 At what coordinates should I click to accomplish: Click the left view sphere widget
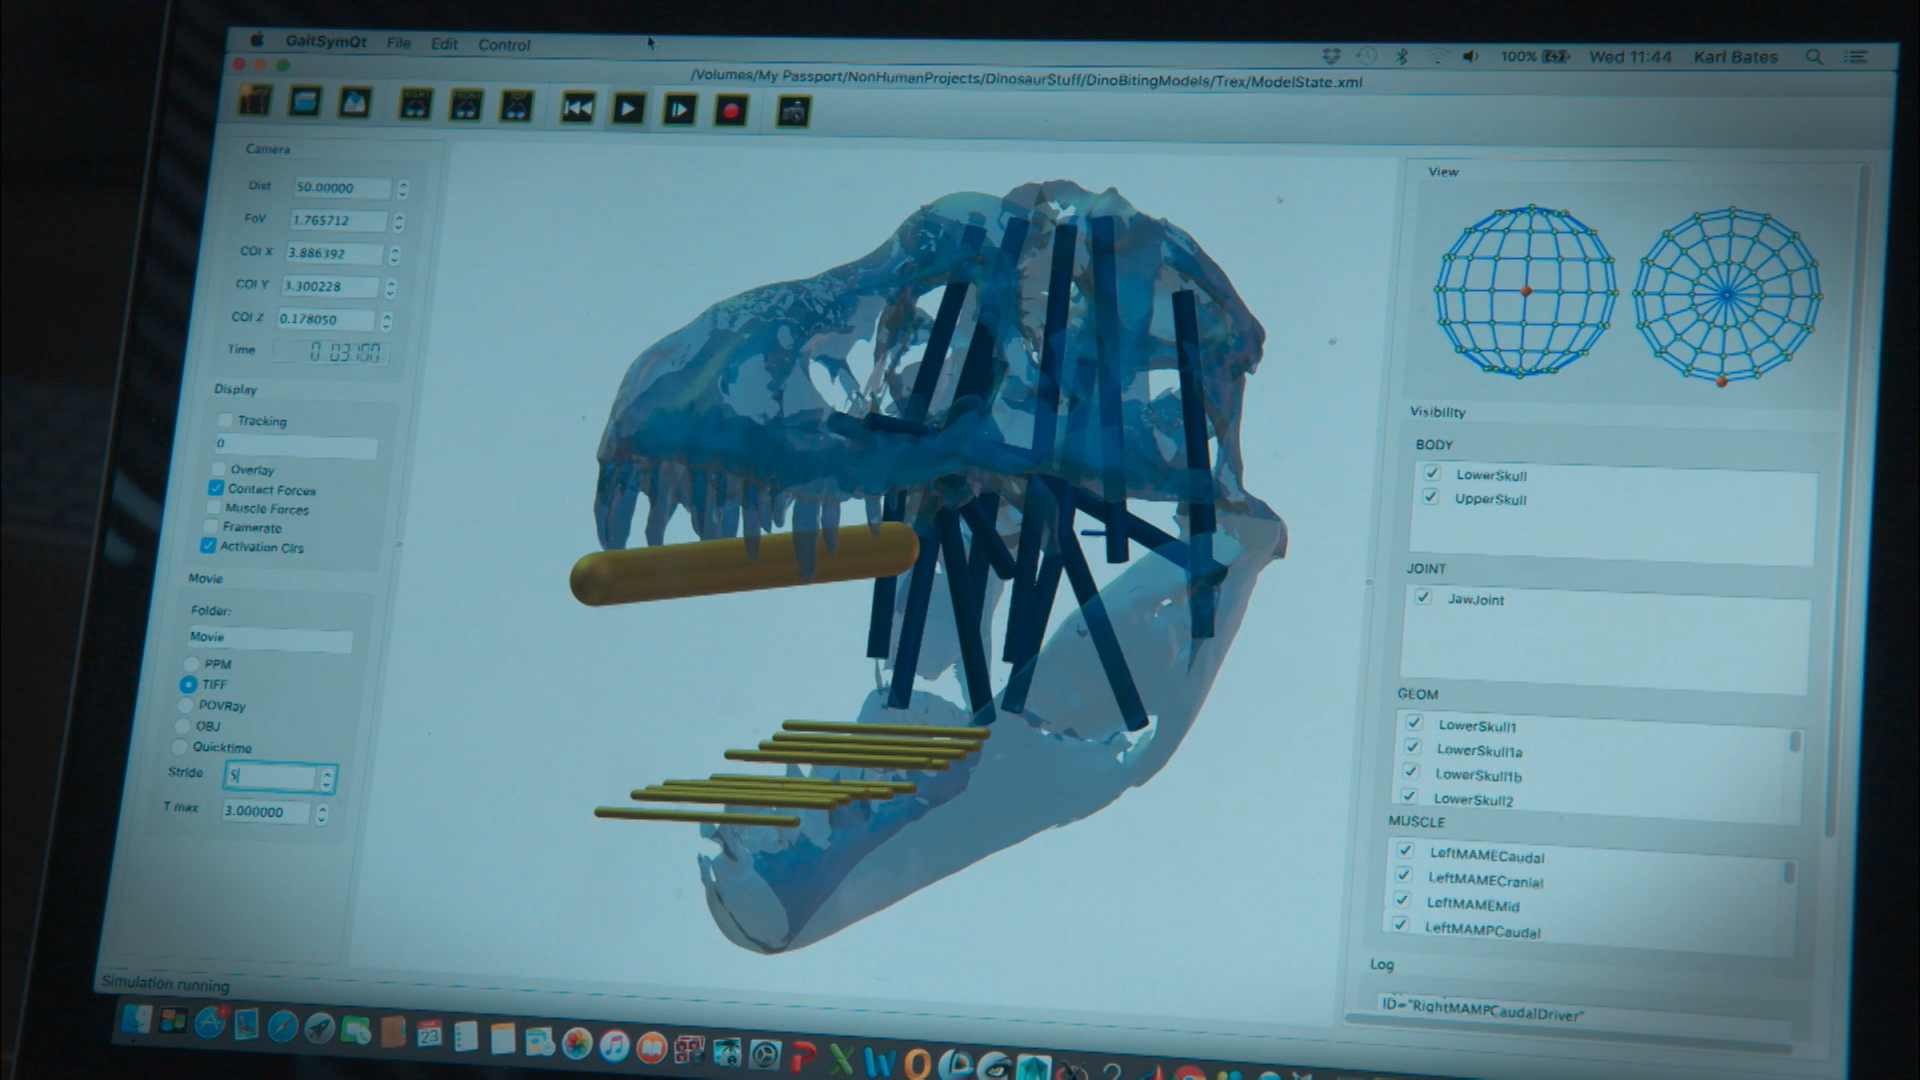point(1526,291)
